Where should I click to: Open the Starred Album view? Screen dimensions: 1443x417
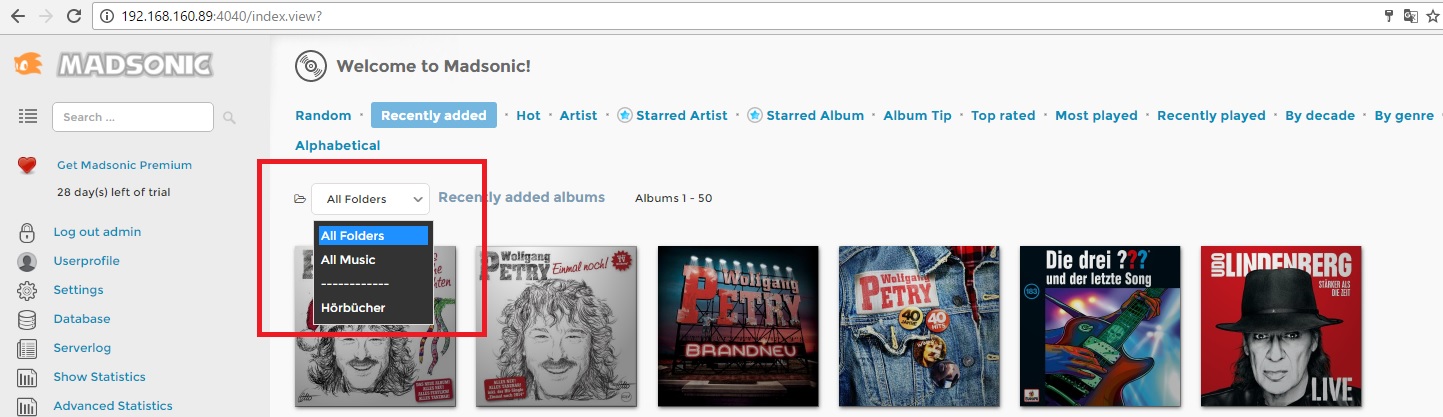click(814, 116)
